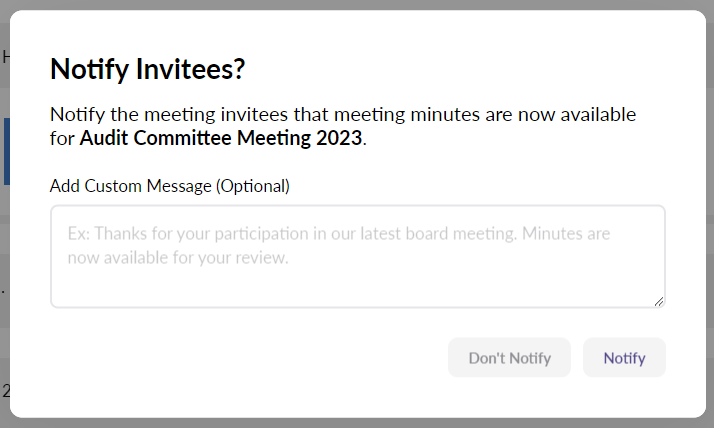The height and width of the screenshot is (428, 714).
Task: Grab the text area resize handle
Action: [x=660, y=302]
